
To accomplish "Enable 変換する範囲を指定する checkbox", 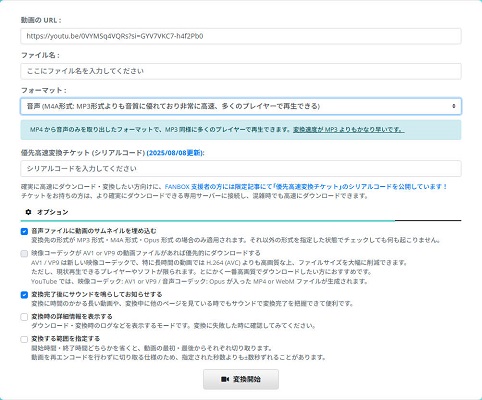I will tap(24, 339).
